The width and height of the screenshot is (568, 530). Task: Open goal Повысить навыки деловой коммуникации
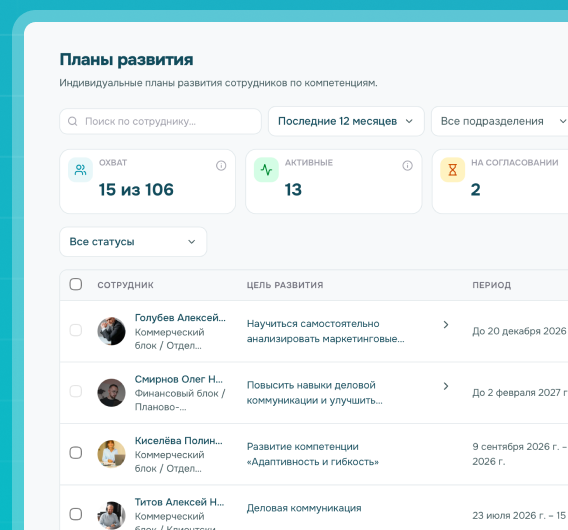(x=314, y=393)
